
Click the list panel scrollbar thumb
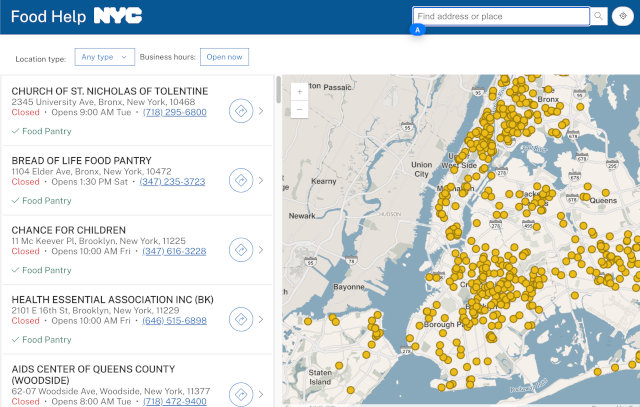[x=278, y=90]
